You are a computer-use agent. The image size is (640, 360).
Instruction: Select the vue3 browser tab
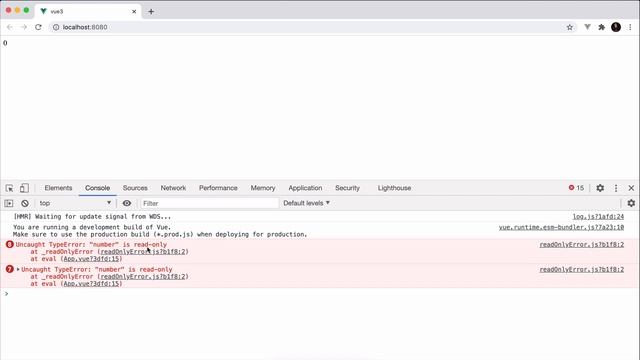coord(88,11)
